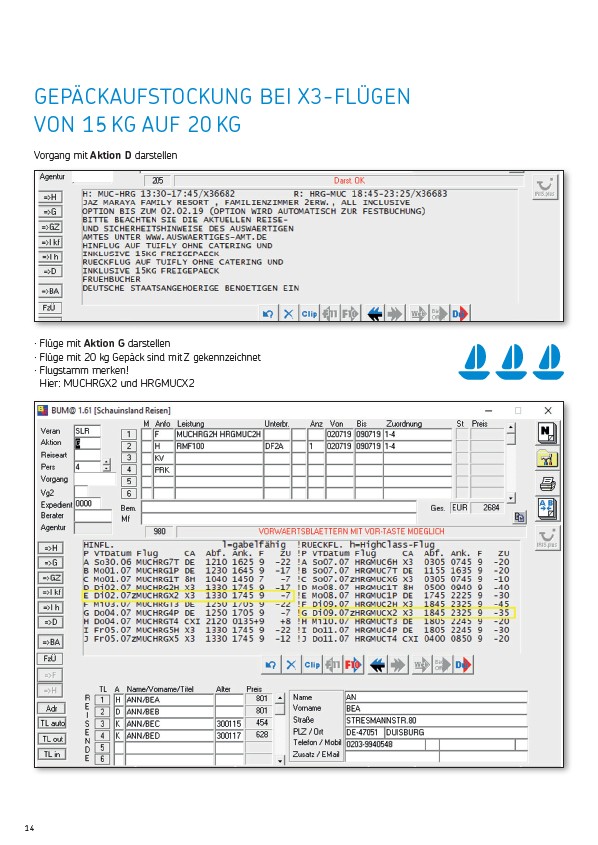598x845 pixels.
Task: Click the red F10 icon in the BUM@ window toolbar
Action: pos(353,665)
